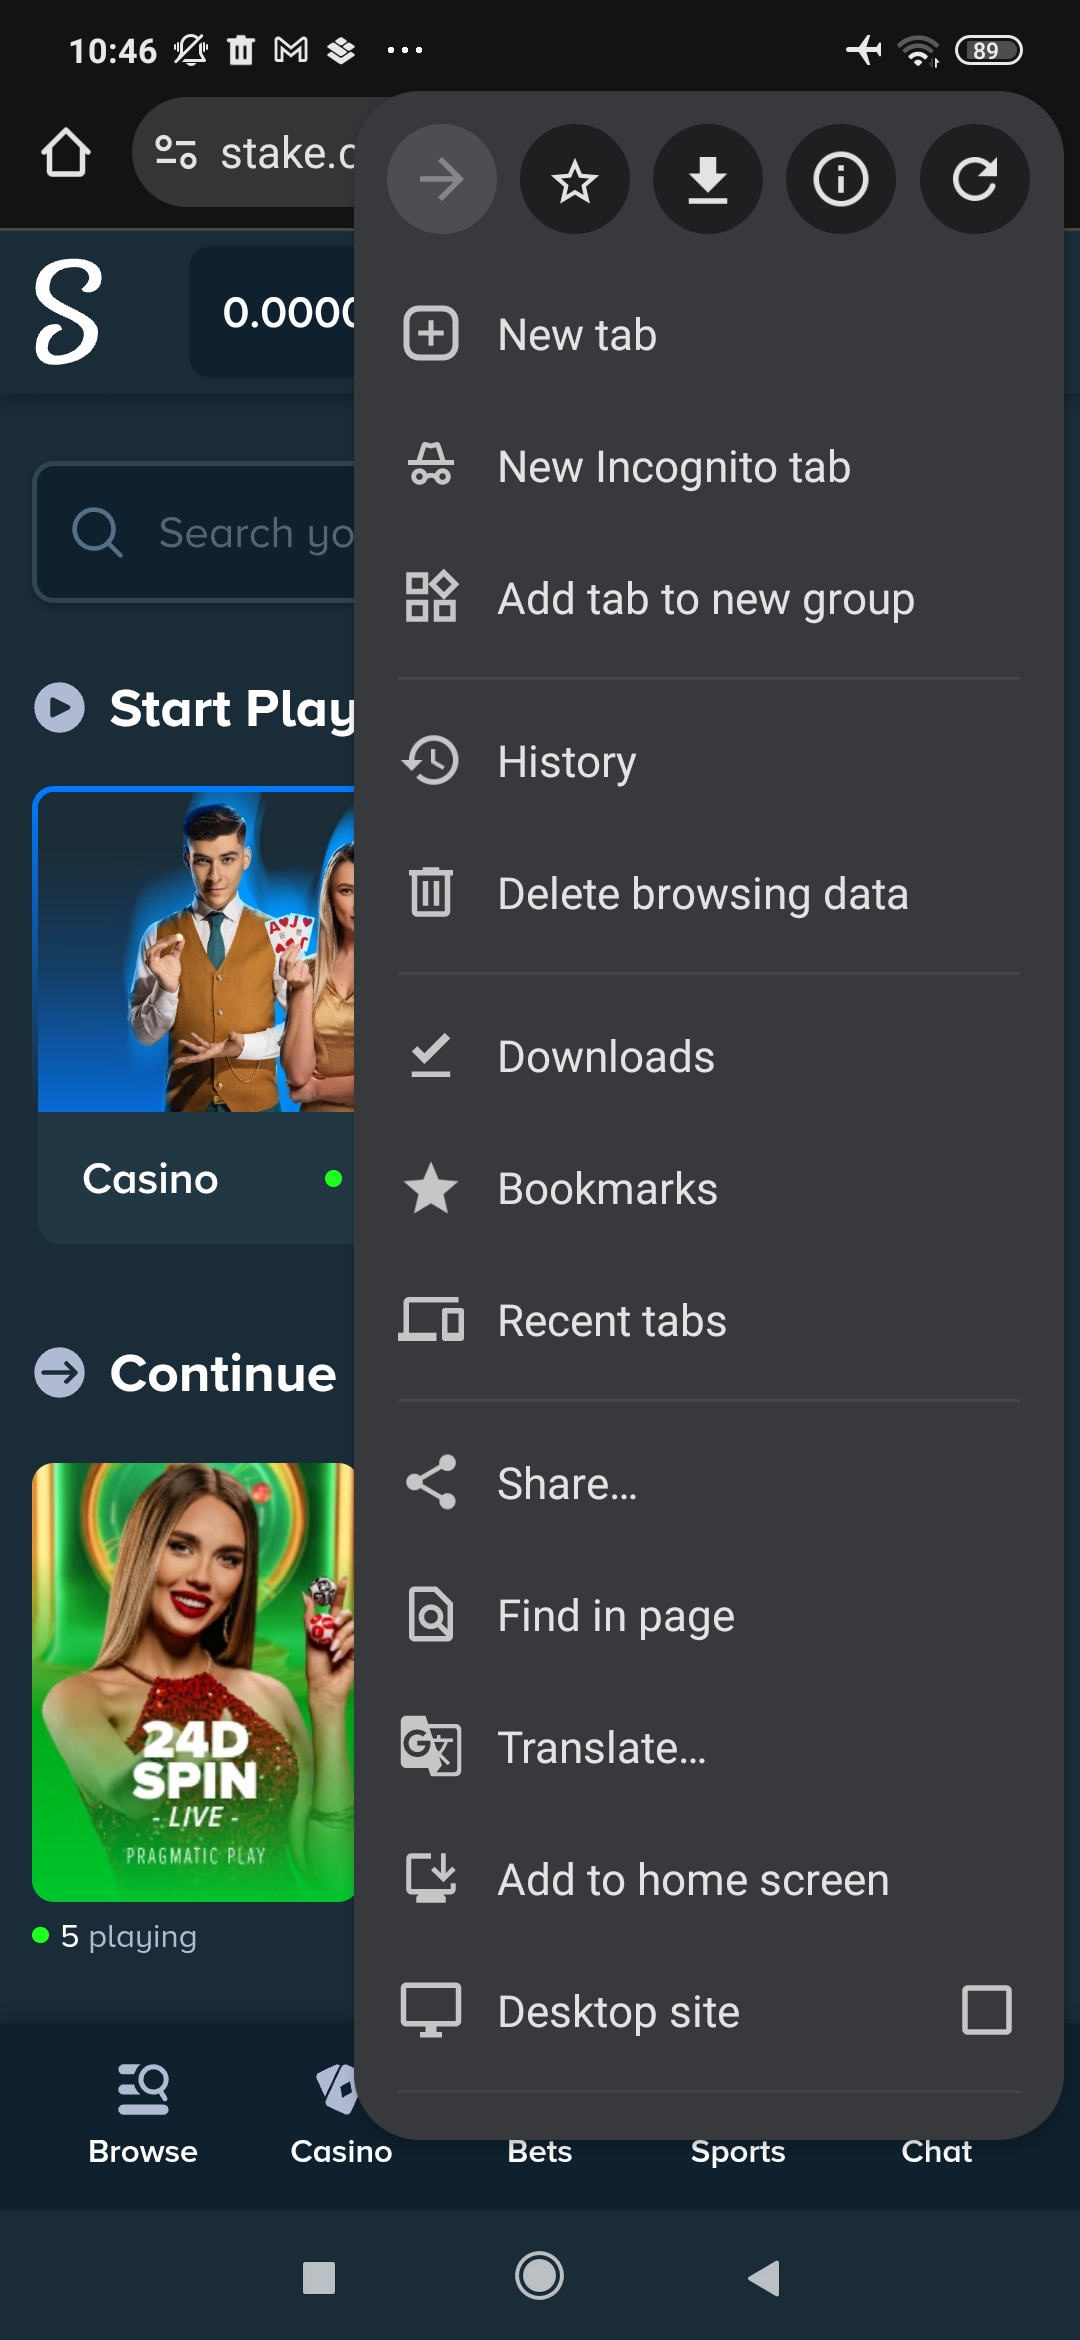
Task: Click the History clock icon
Action: pyautogui.click(x=431, y=761)
